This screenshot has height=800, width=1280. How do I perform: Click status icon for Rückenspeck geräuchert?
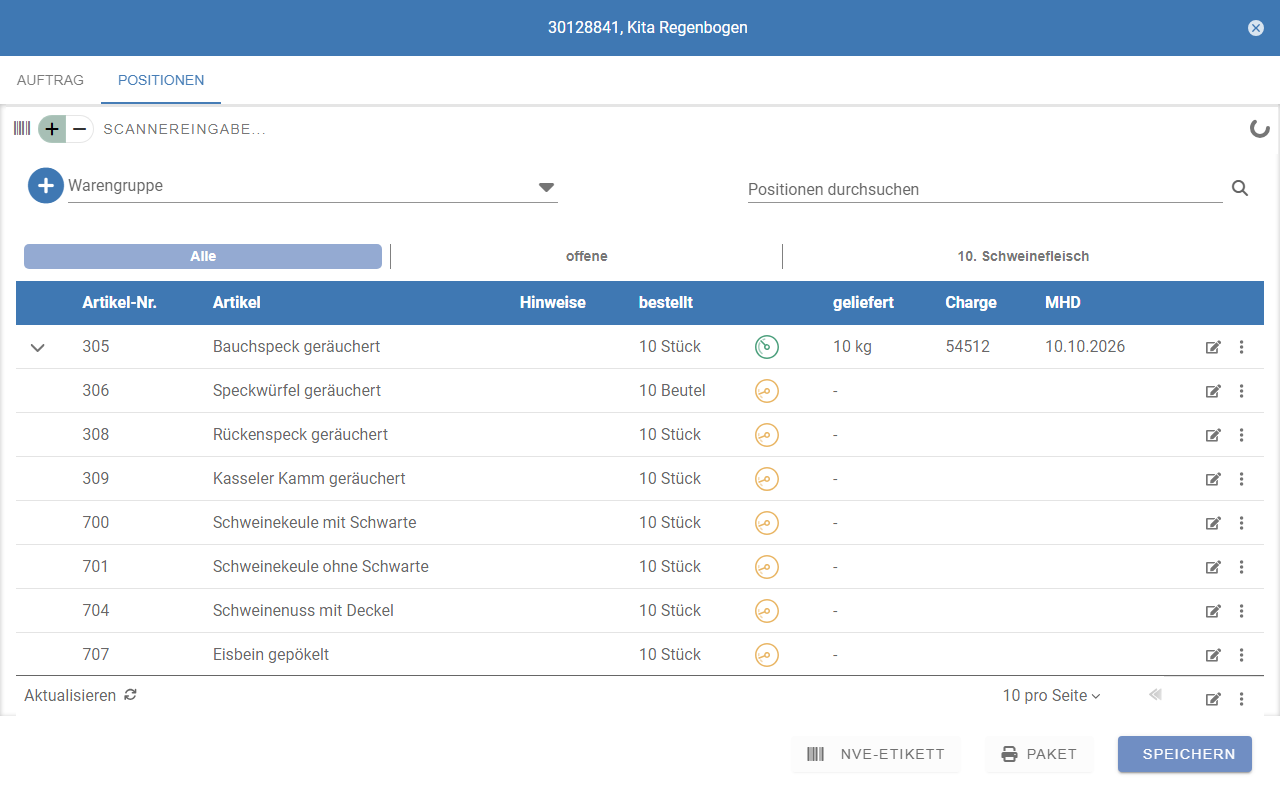(767, 435)
